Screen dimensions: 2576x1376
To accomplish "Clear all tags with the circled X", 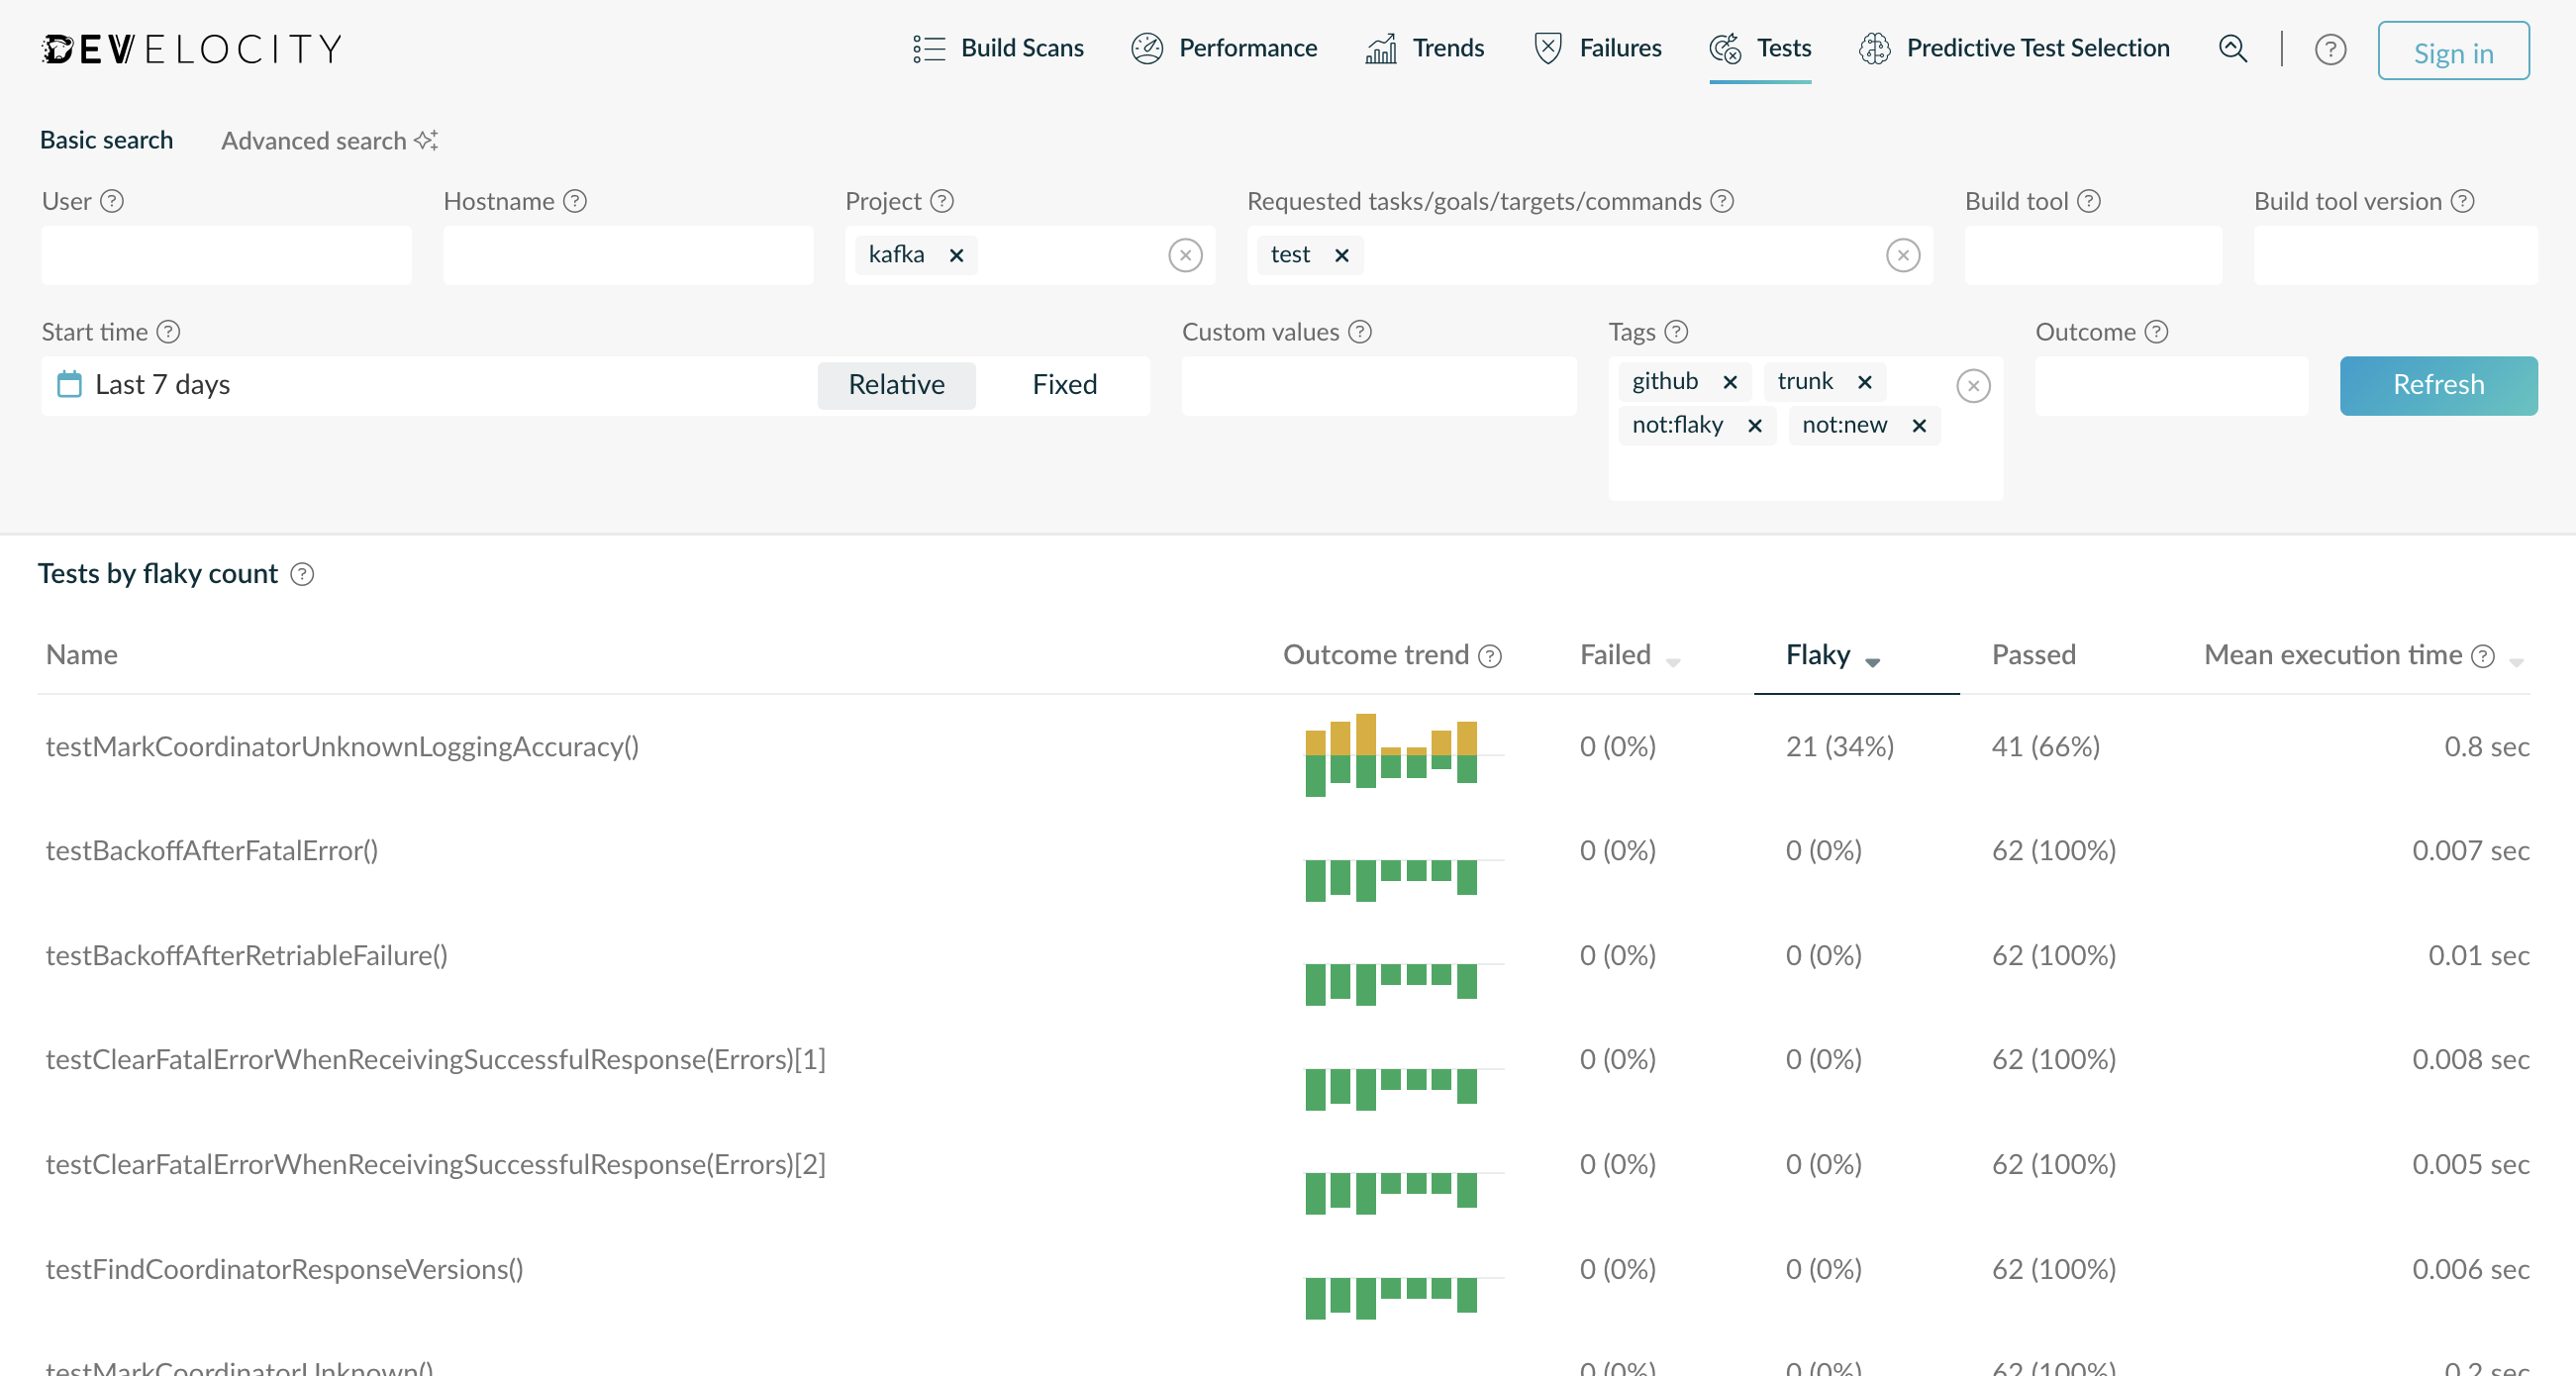I will click(1972, 385).
